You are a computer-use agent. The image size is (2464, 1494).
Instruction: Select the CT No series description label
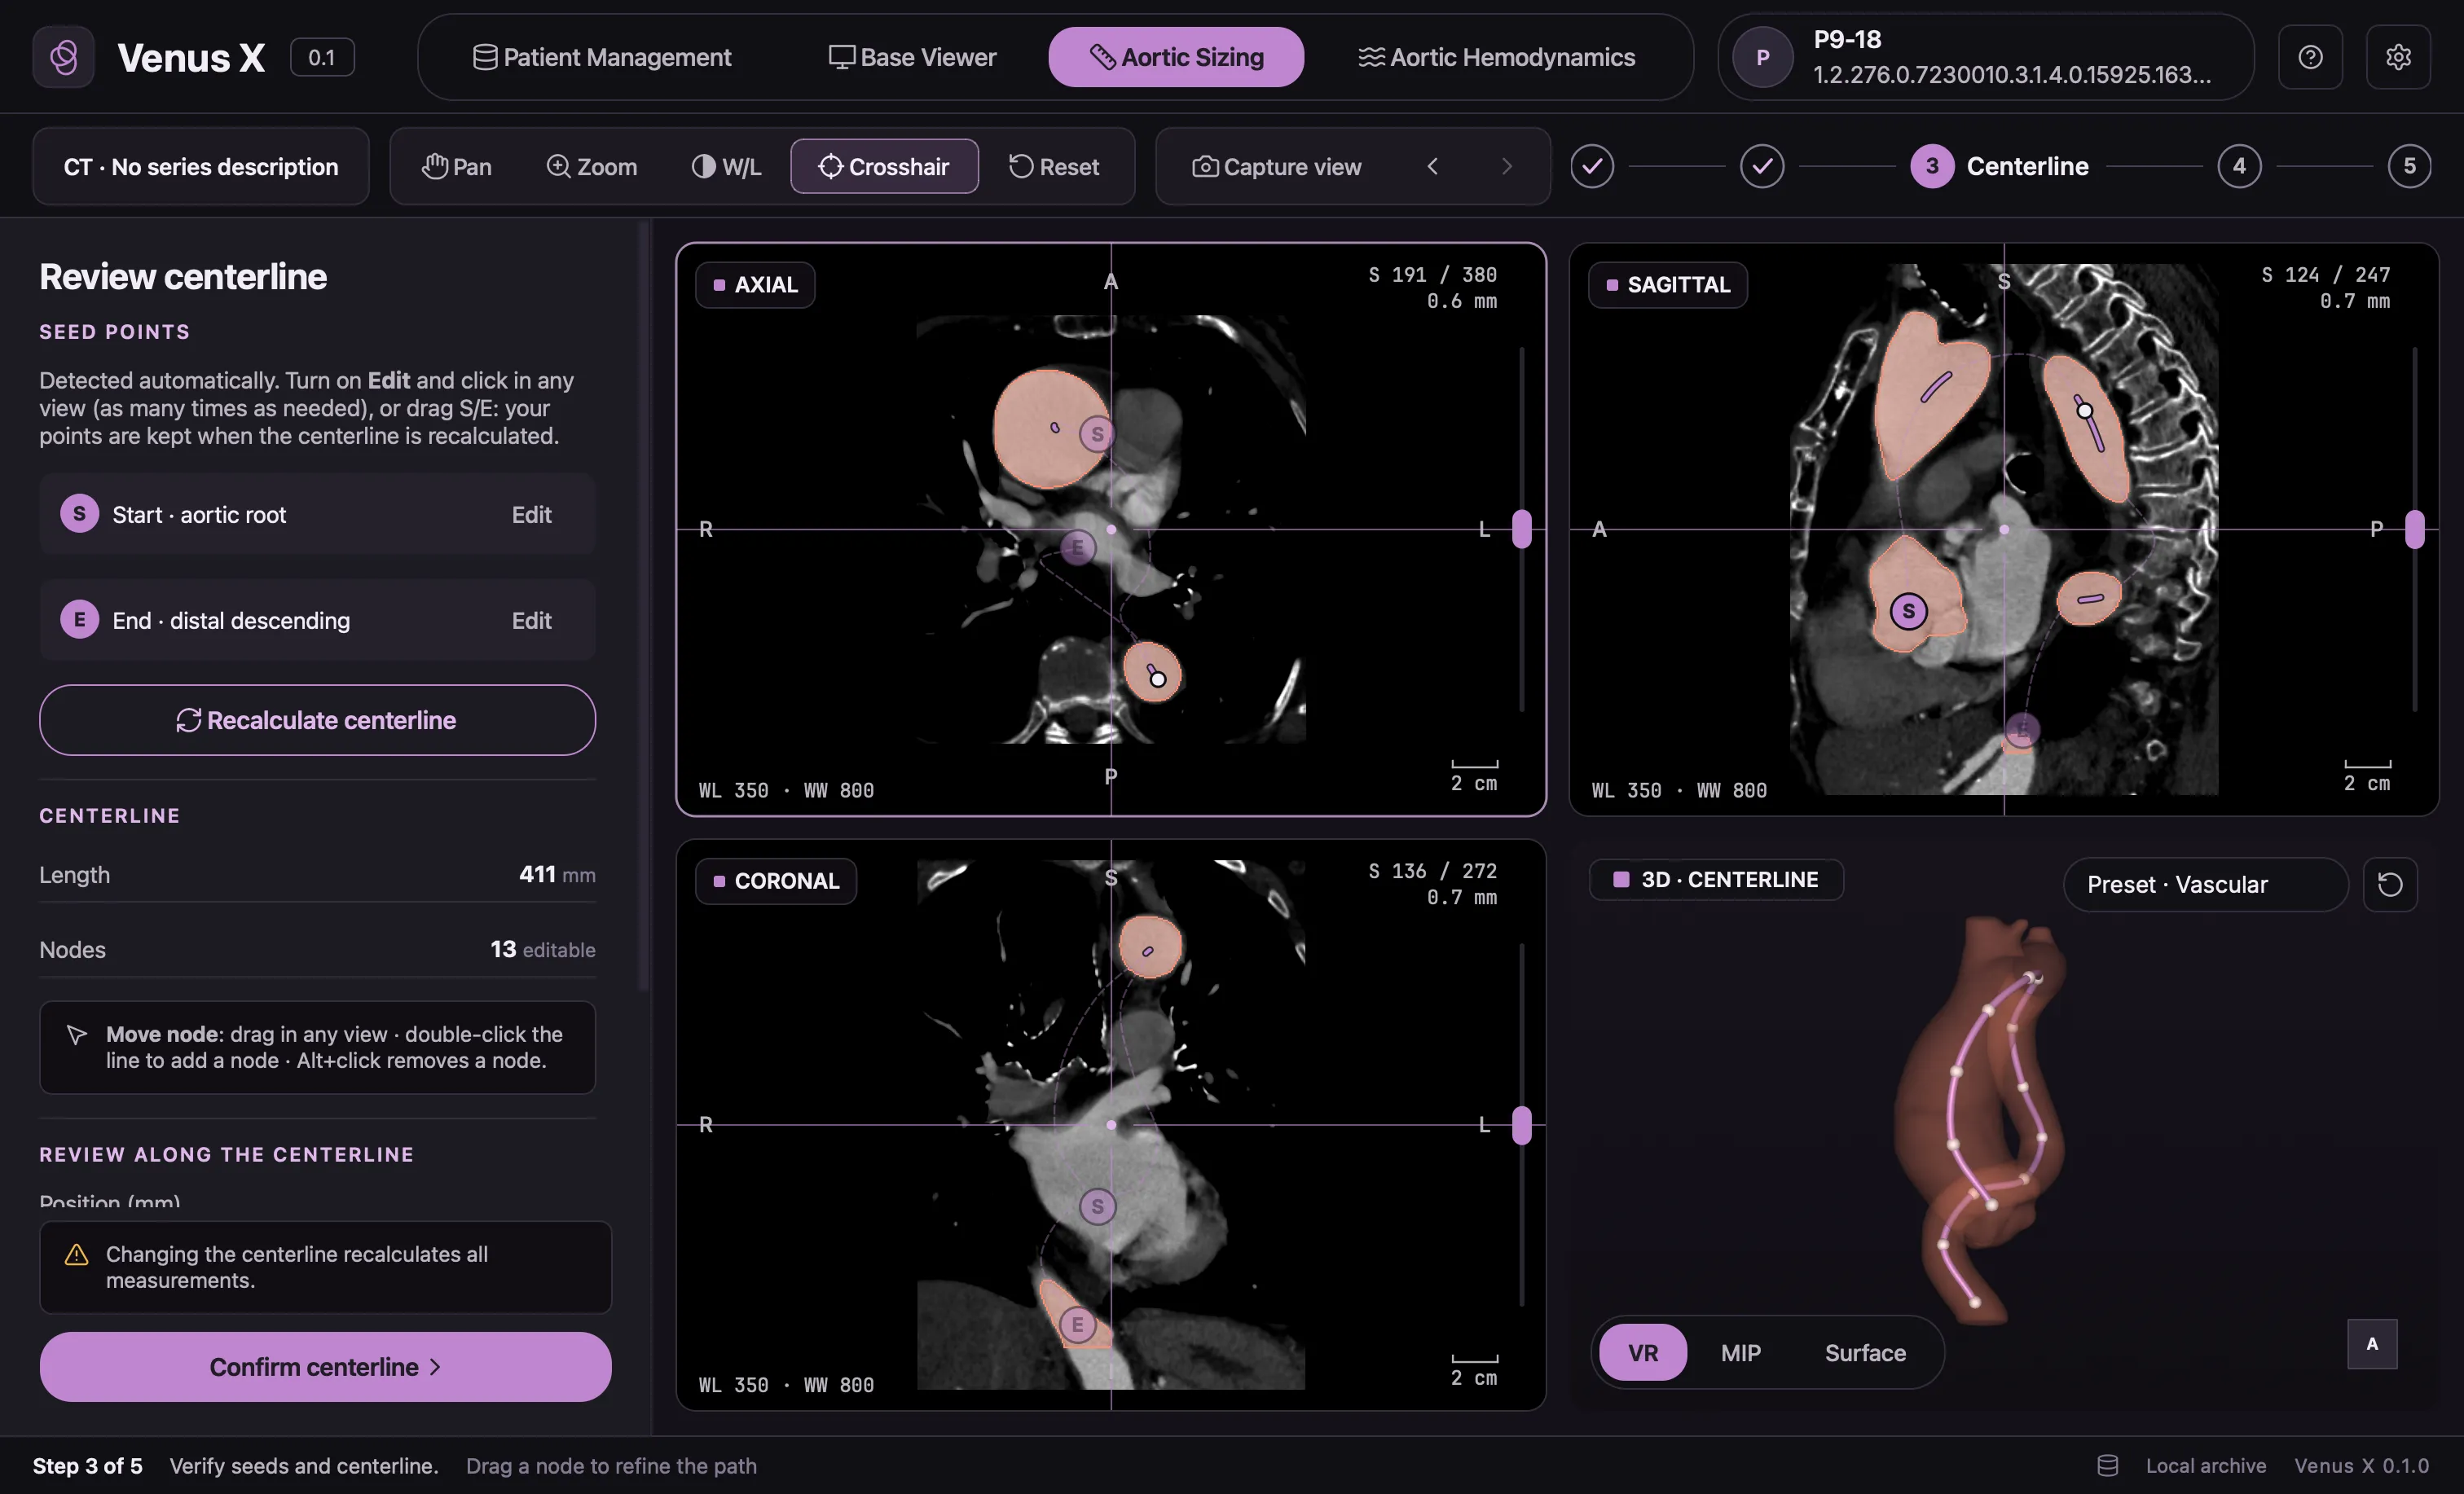coord(201,166)
